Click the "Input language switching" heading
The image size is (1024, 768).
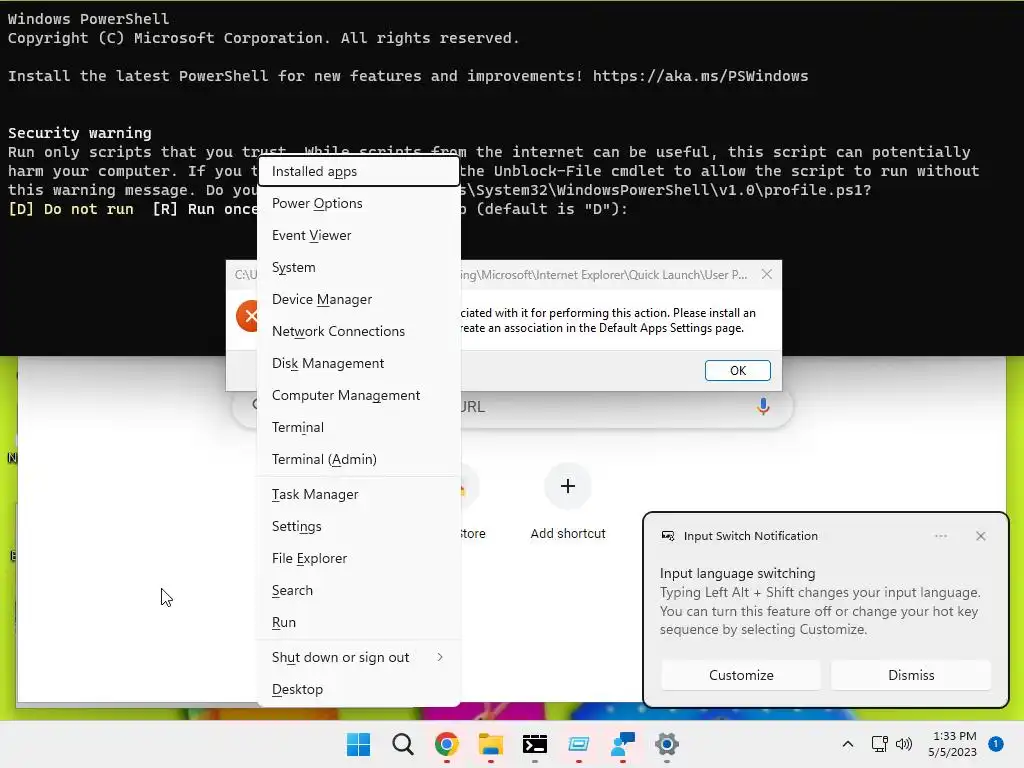737,573
